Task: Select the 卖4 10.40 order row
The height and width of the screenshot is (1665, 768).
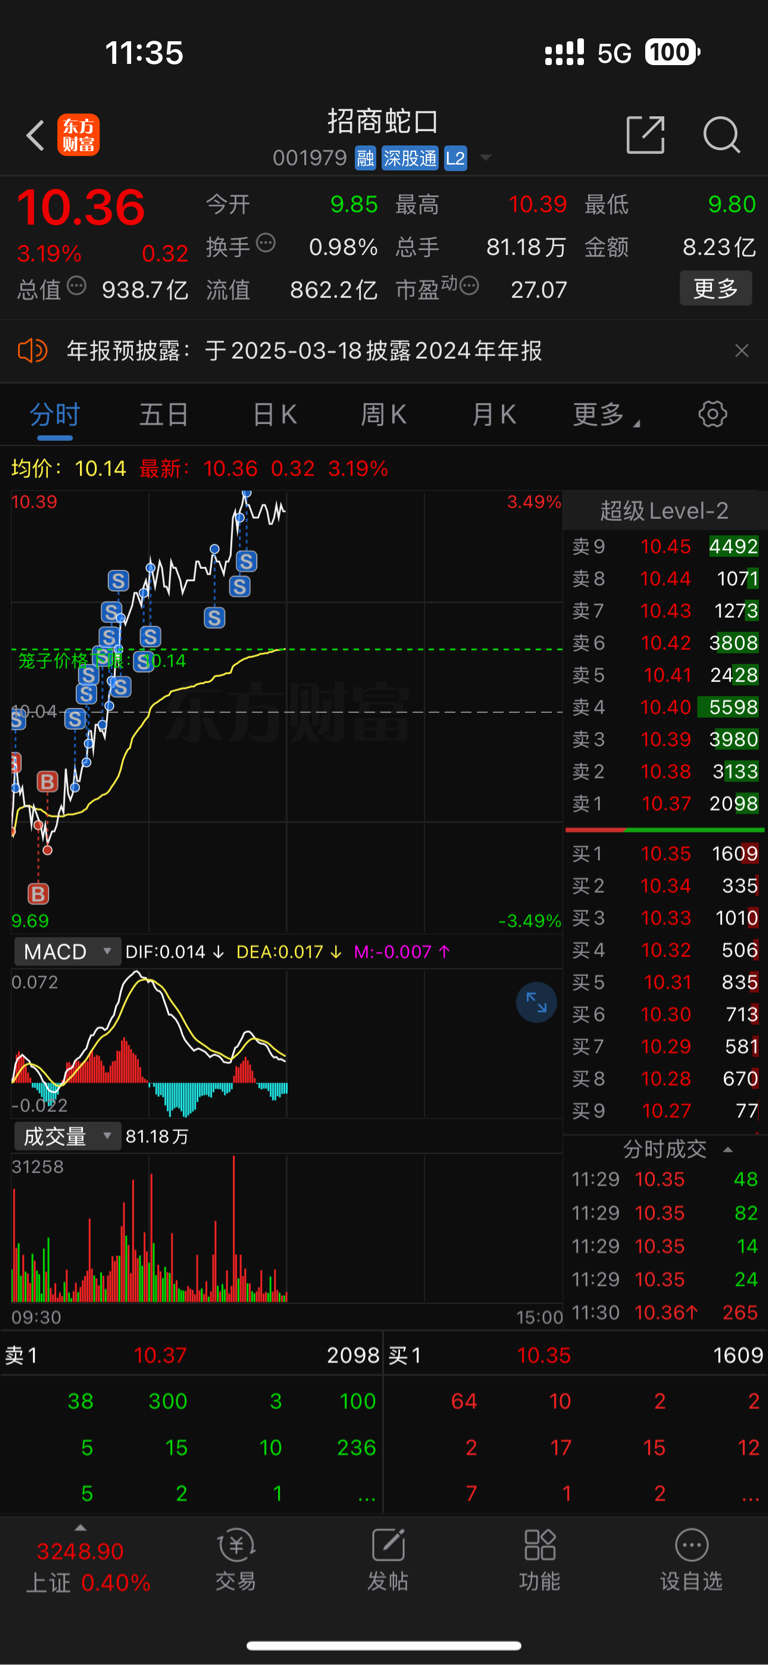Action: tap(665, 707)
